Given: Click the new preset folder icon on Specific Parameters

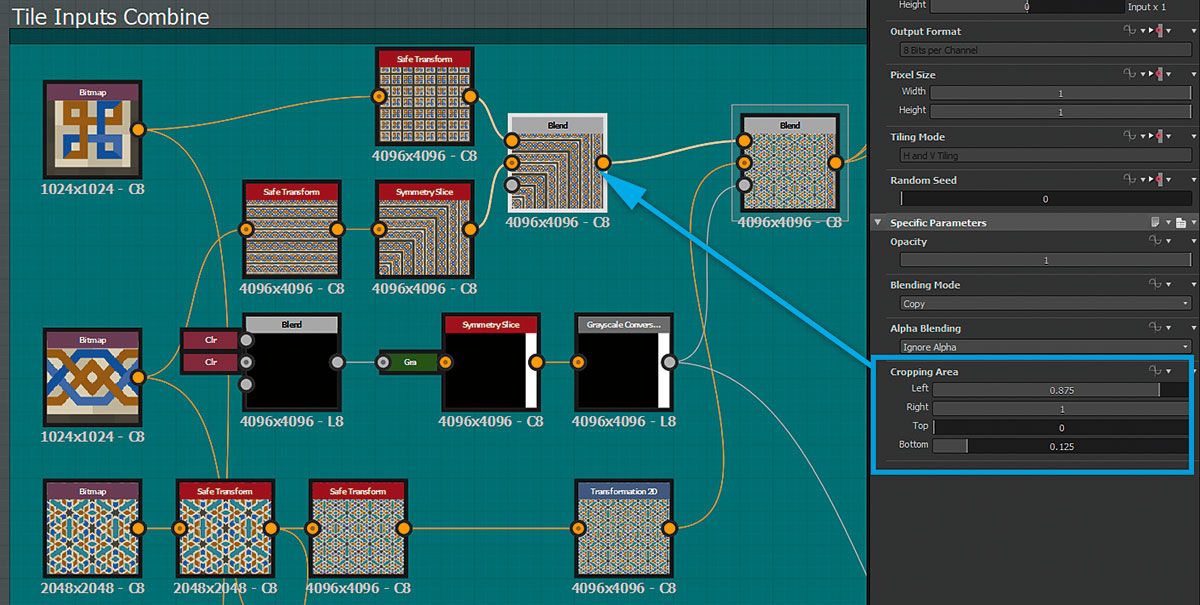Looking at the screenshot, I should coord(1182,222).
